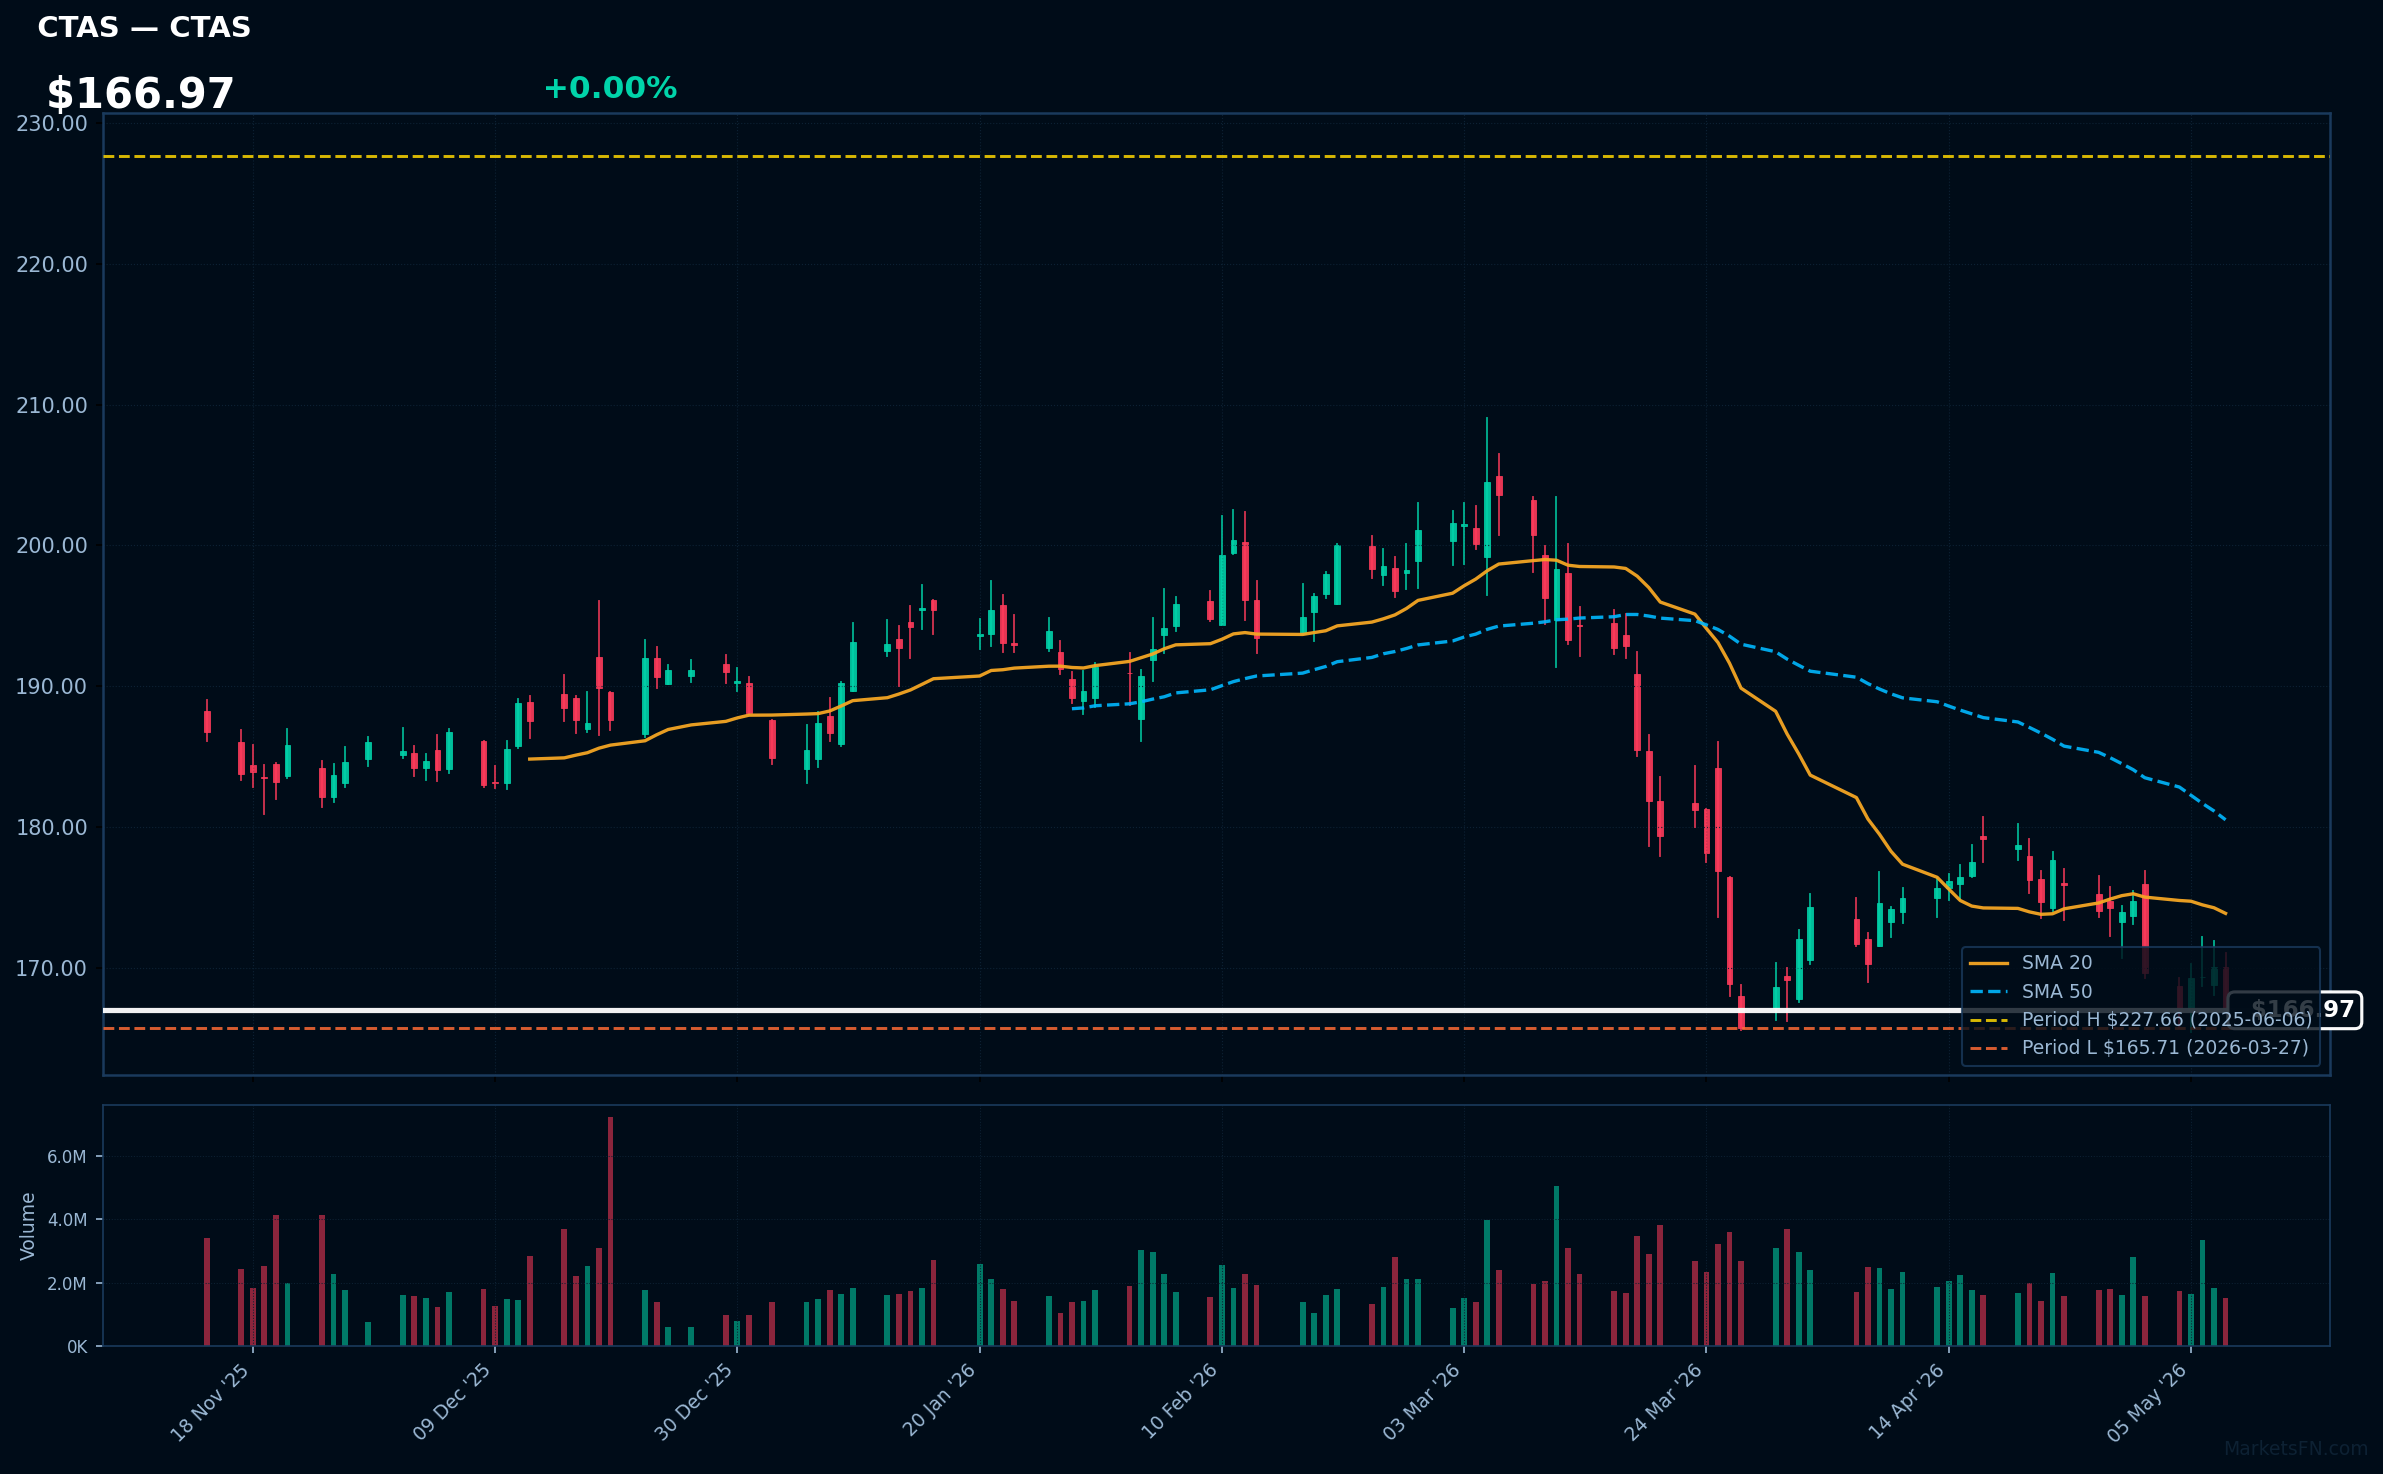This screenshot has width=2383, height=1474.
Task: Click the 18 Nov '25 date label
Action: [210, 1402]
